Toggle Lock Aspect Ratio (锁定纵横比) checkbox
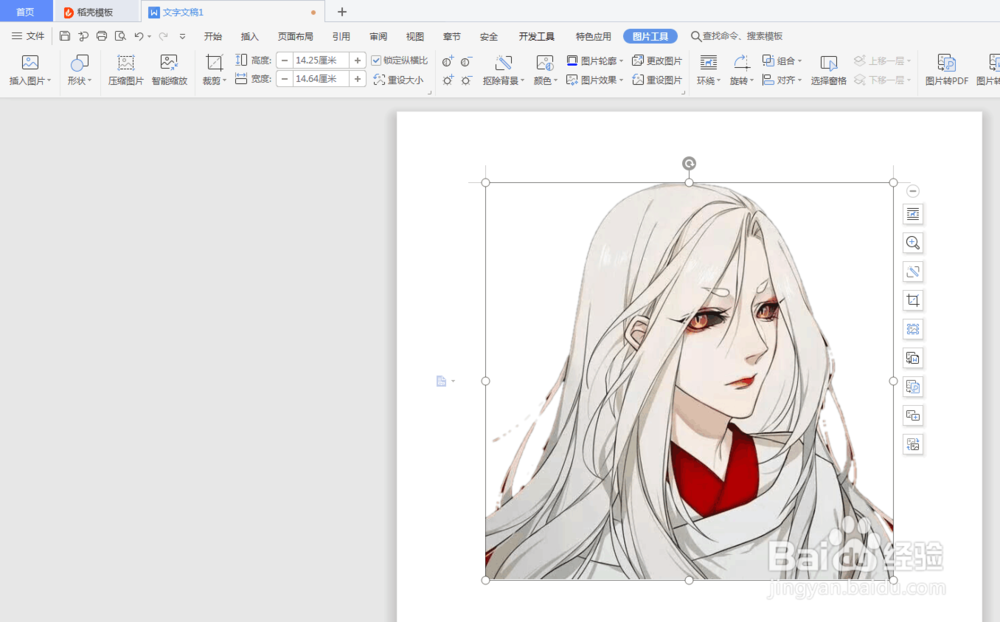1000x622 pixels. [x=376, y=61]
